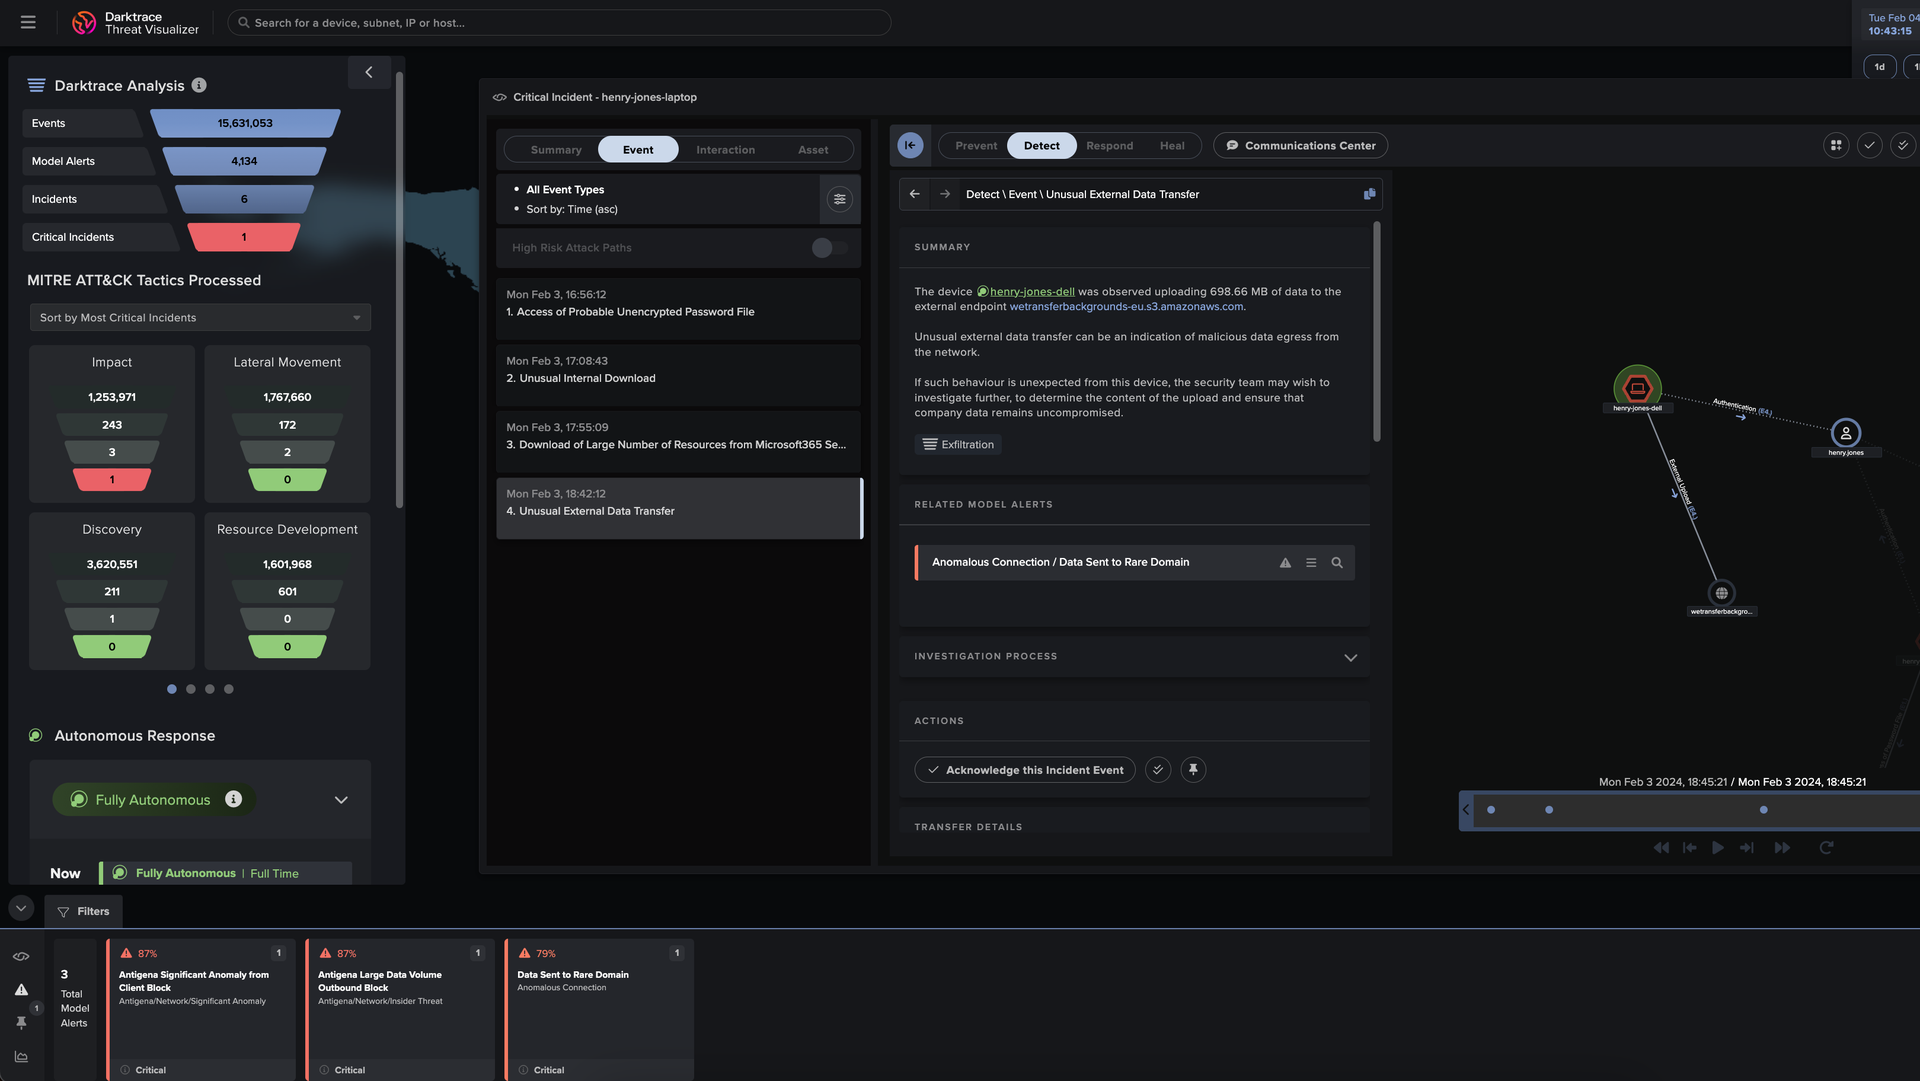Click the summary panel vertical scrollbar

pyautogui.click(x=1376, y=333)
